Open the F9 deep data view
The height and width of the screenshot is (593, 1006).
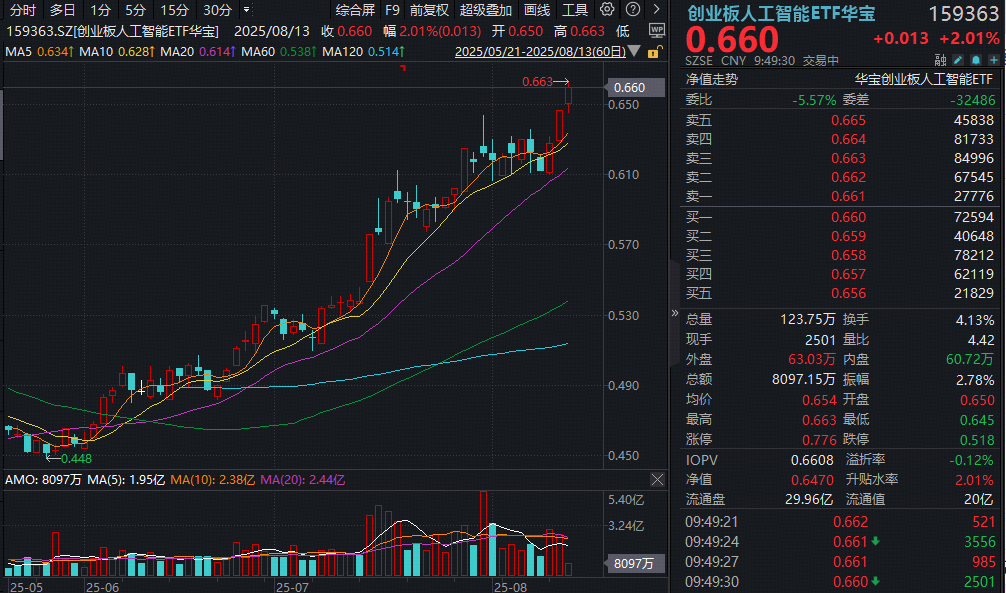coord(392,10)
